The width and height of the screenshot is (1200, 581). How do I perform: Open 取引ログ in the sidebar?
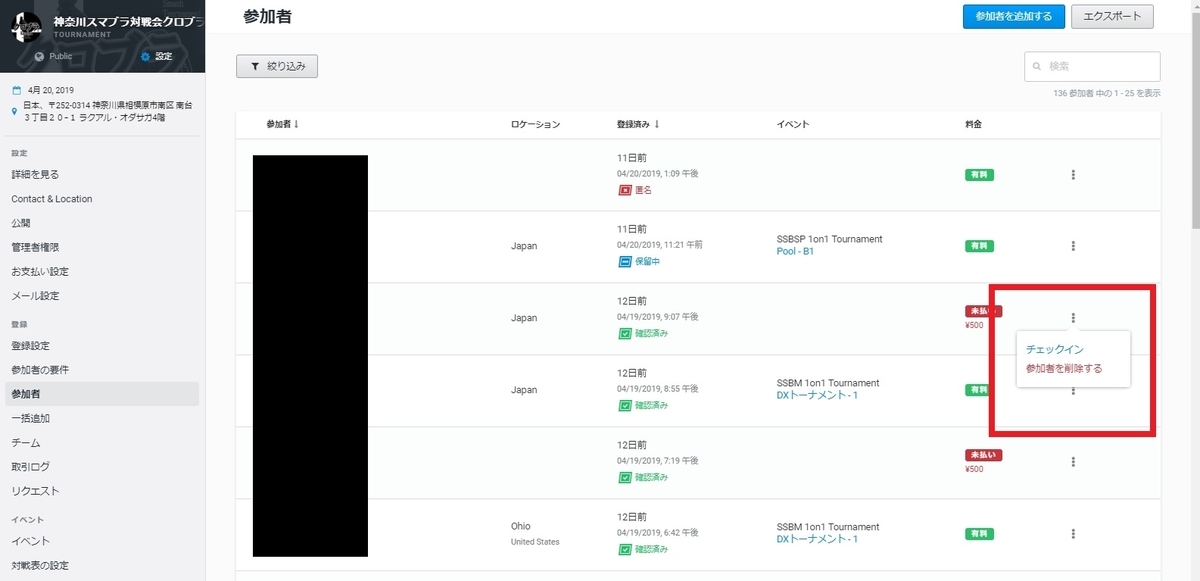(x=30, y=467)
